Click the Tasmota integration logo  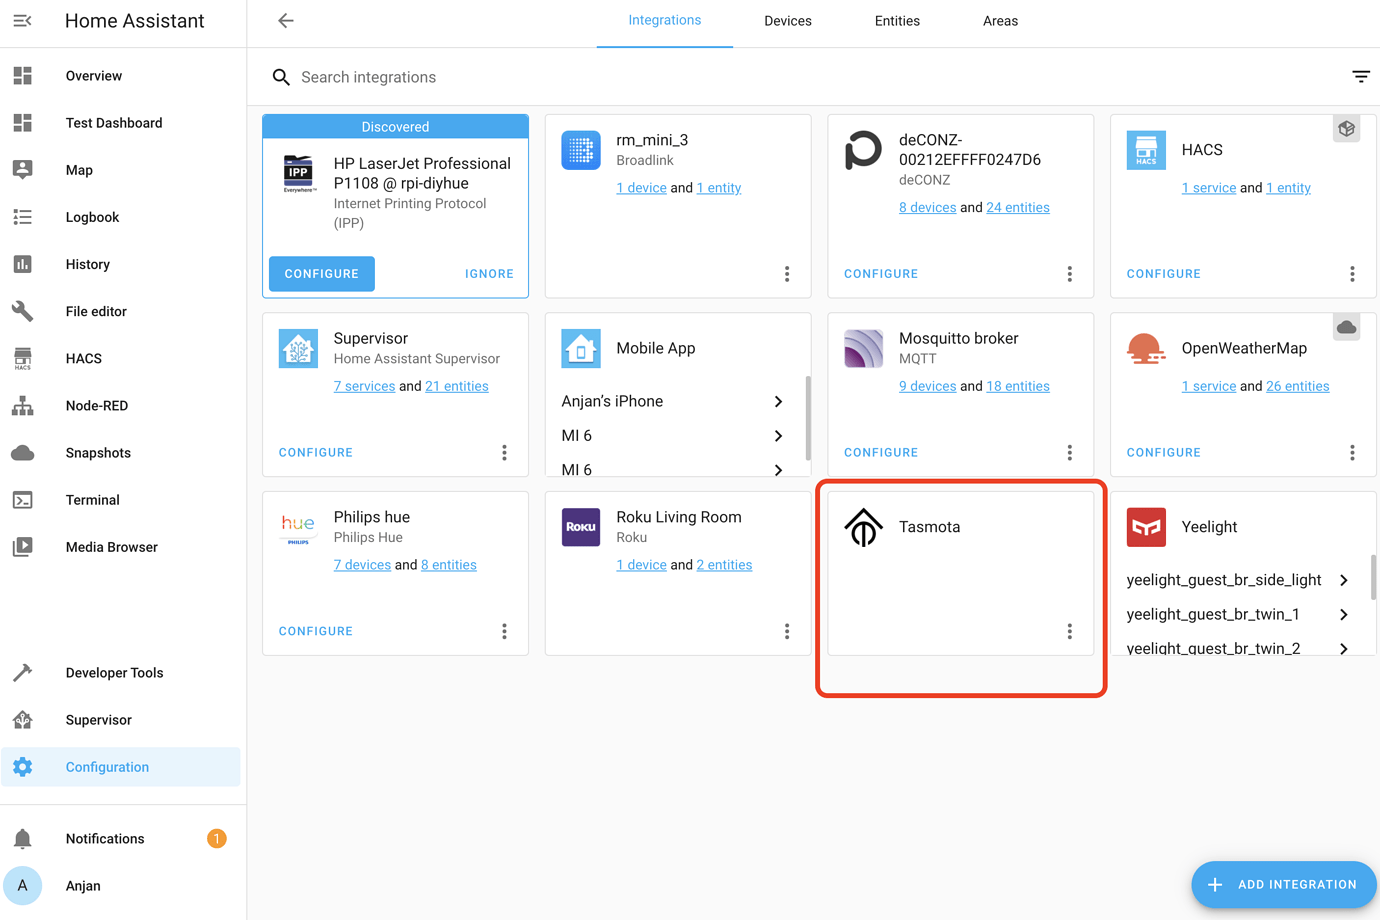(863, 527)
